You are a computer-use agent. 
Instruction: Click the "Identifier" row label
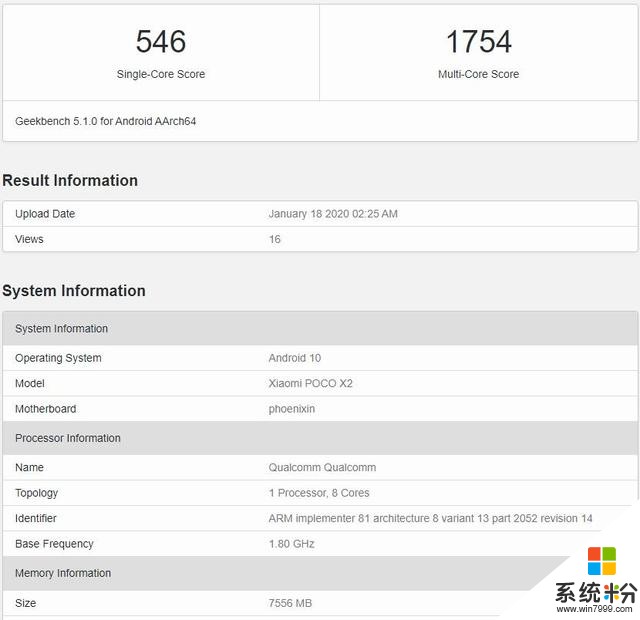pyautogui.click(x=36, y=518)
